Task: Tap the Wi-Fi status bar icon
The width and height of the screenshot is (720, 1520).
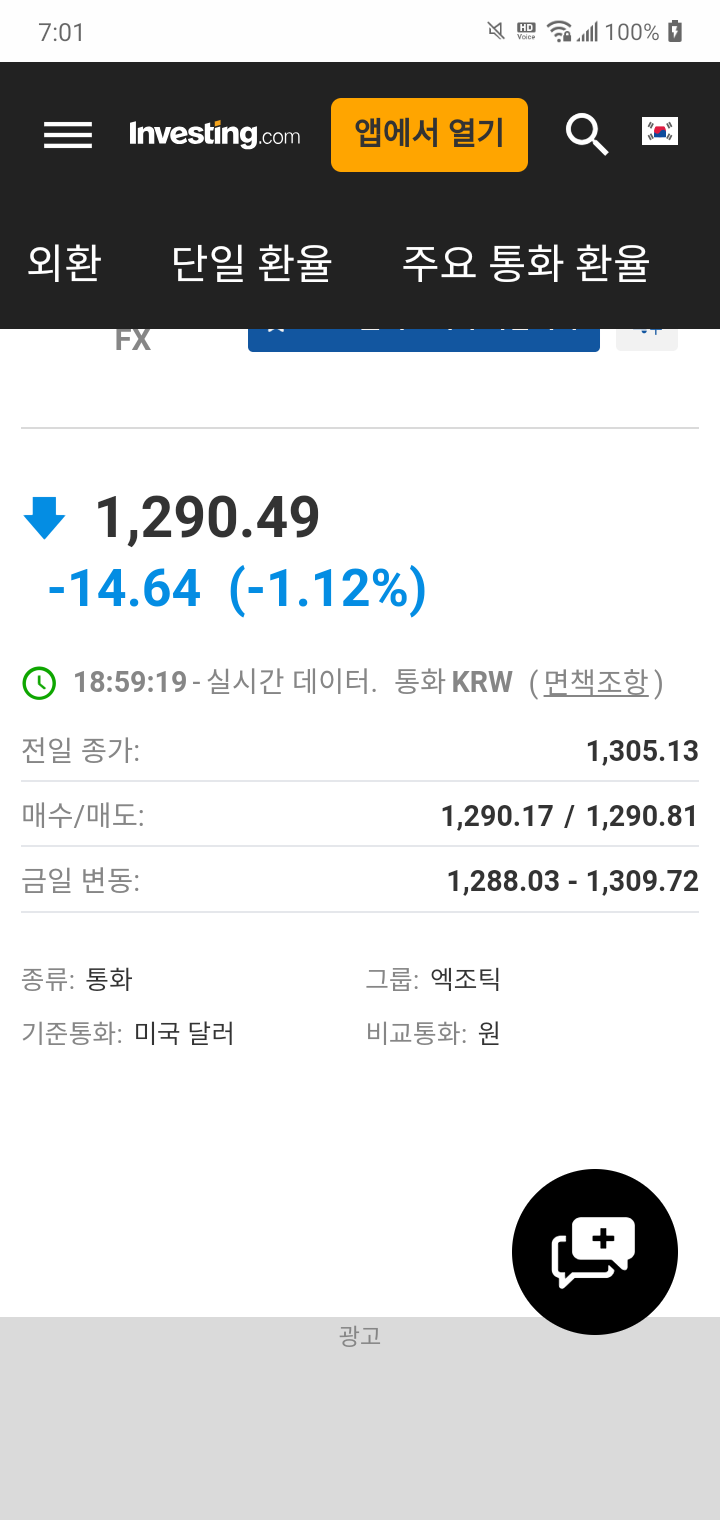Action: click(559, 31)
